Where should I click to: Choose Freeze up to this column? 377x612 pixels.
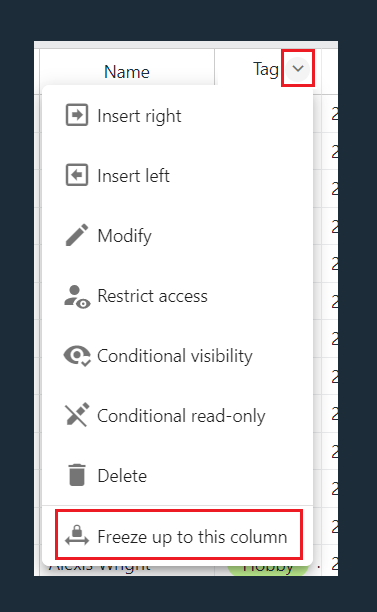pyautogui.click(x=179, y=534)
